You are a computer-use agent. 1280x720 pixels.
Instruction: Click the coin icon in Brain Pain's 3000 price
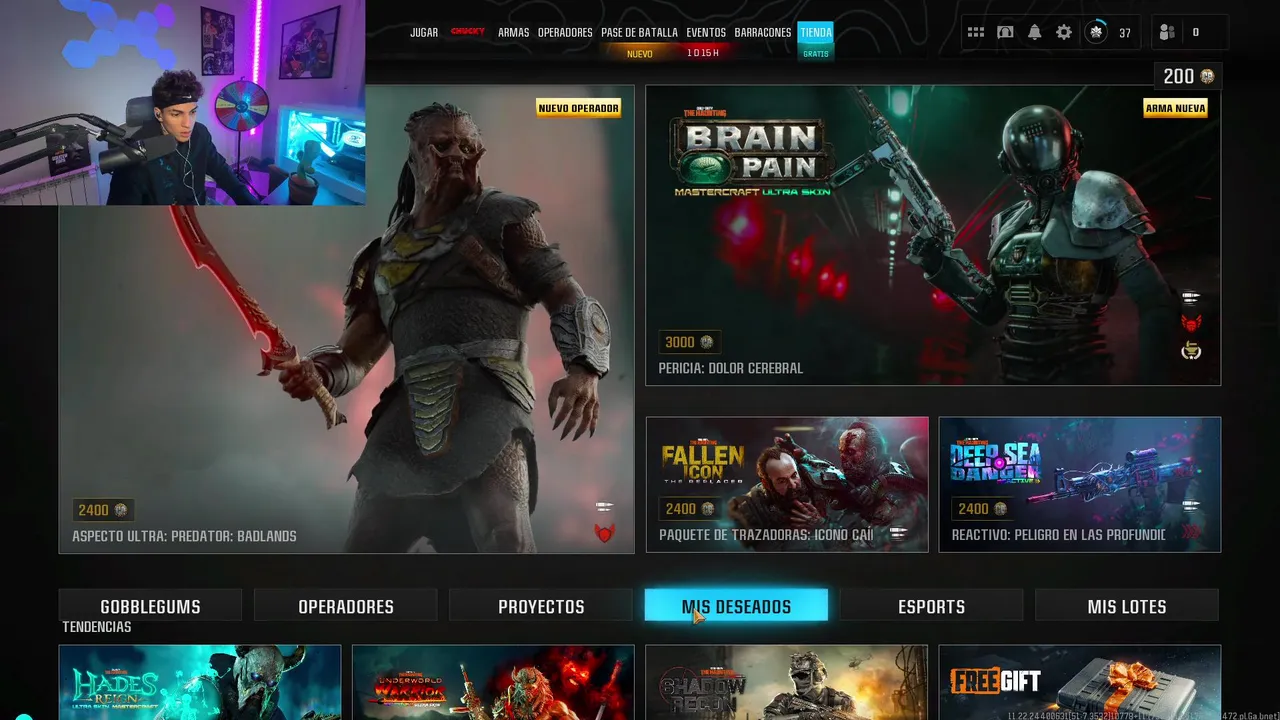[x=707, y=342]
